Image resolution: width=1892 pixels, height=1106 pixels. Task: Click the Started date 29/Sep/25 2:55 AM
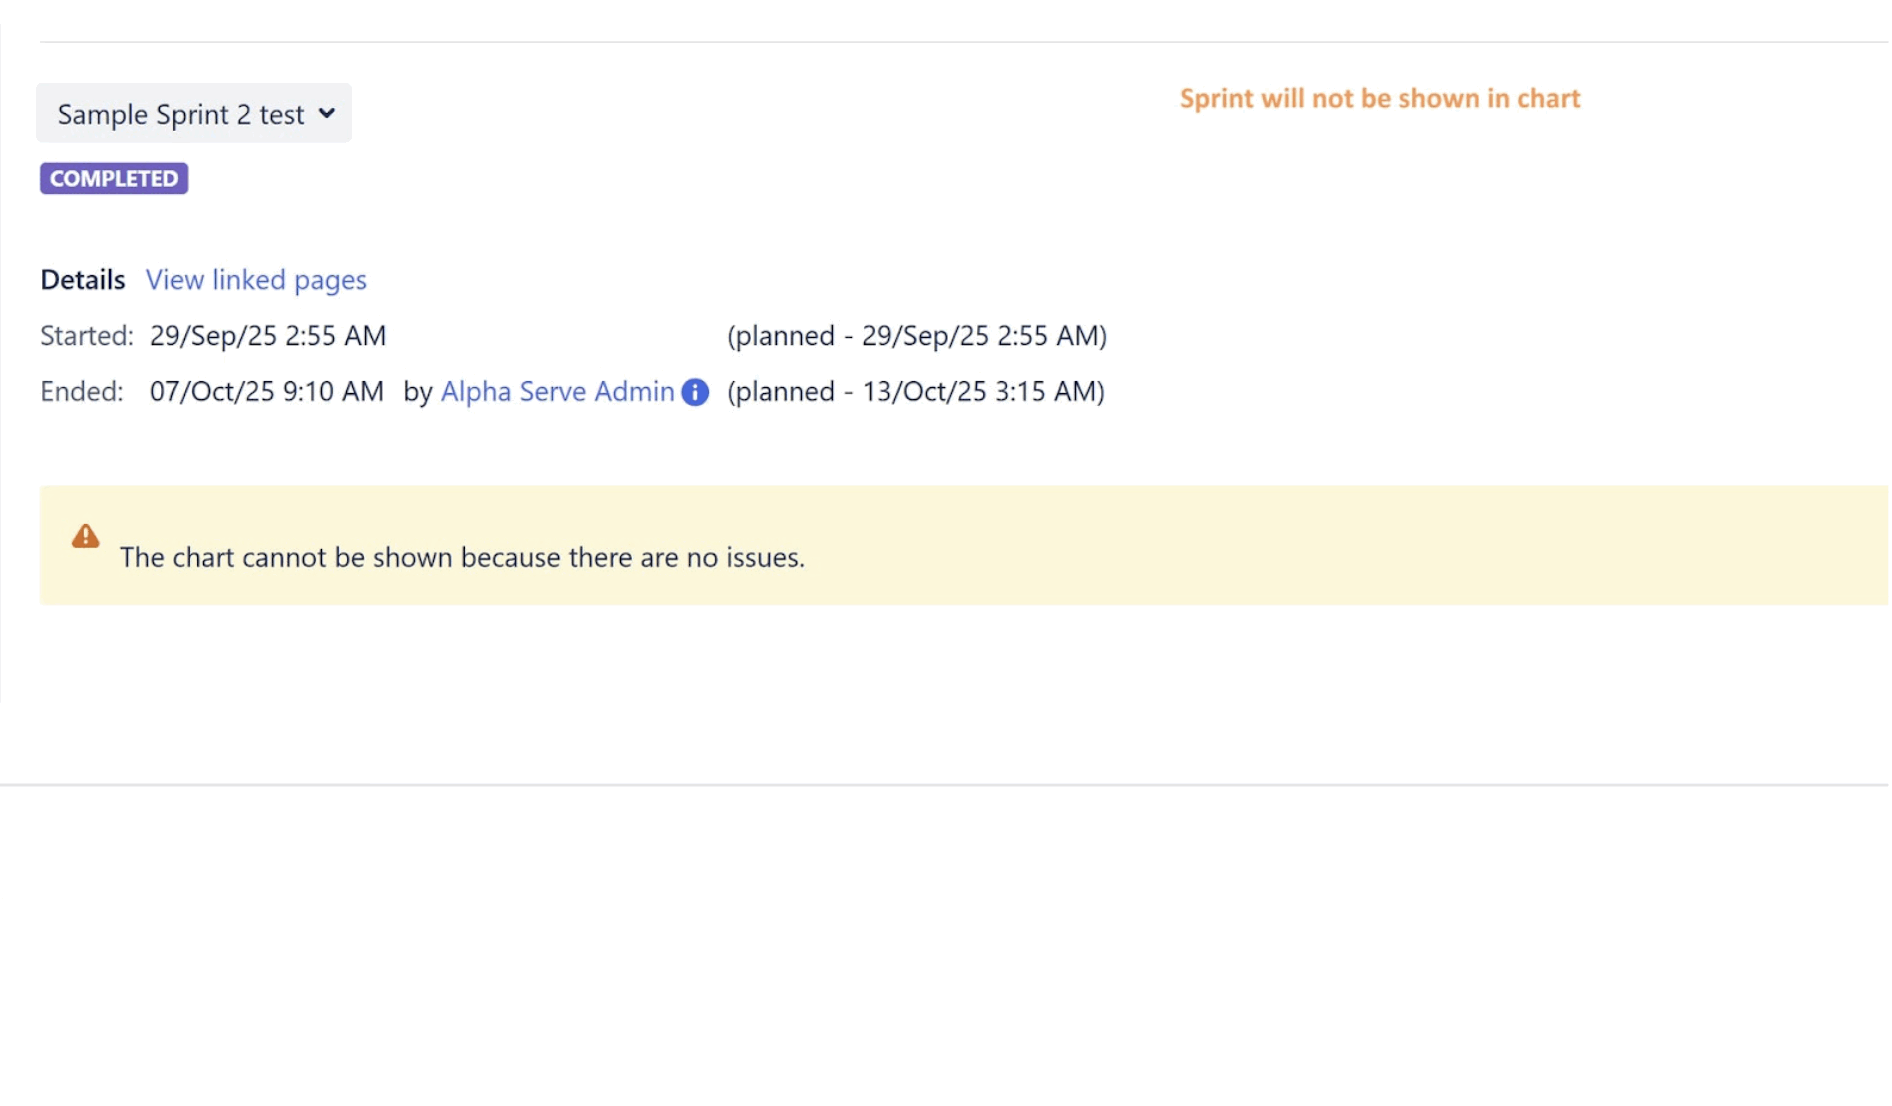click(x=268, y=336)
